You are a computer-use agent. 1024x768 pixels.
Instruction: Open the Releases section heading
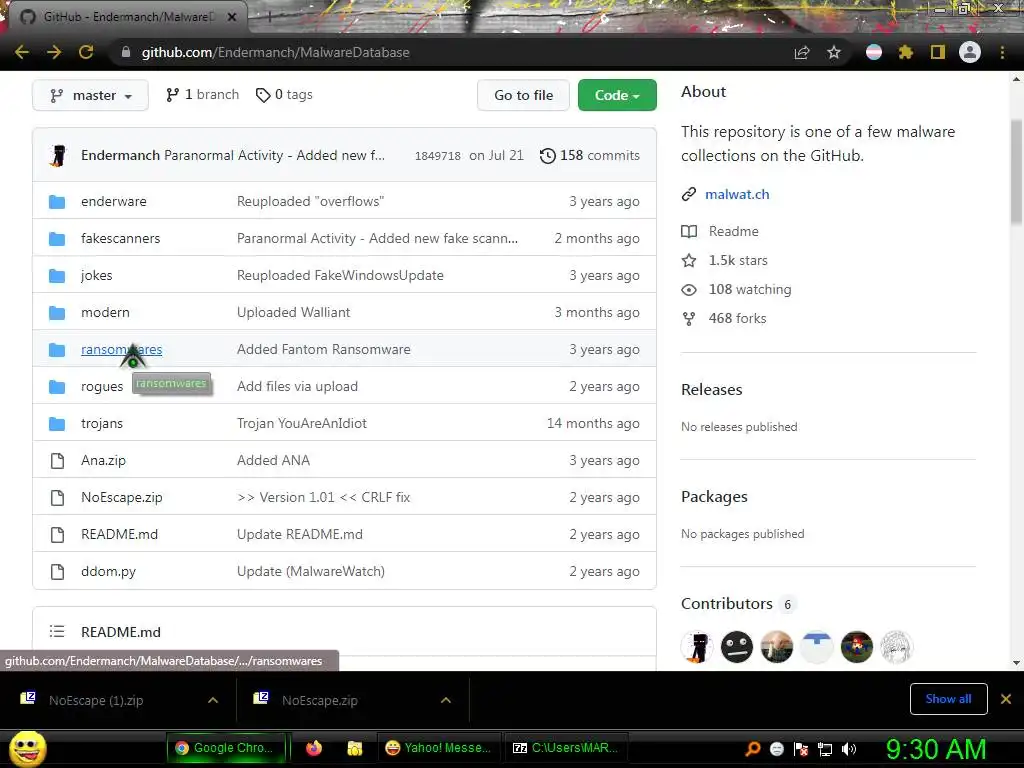[x=711, y=390]
